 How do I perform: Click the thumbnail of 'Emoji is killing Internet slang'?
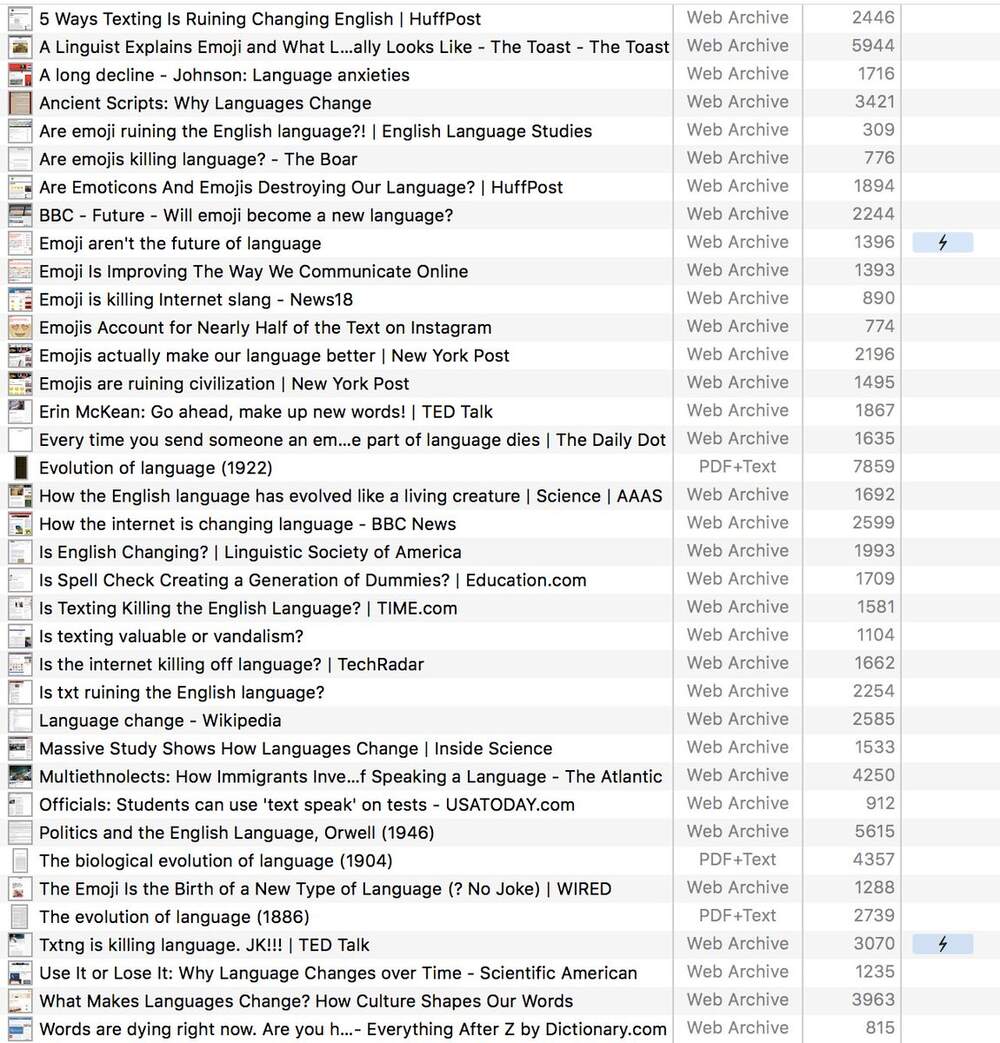tap(20, 299)
